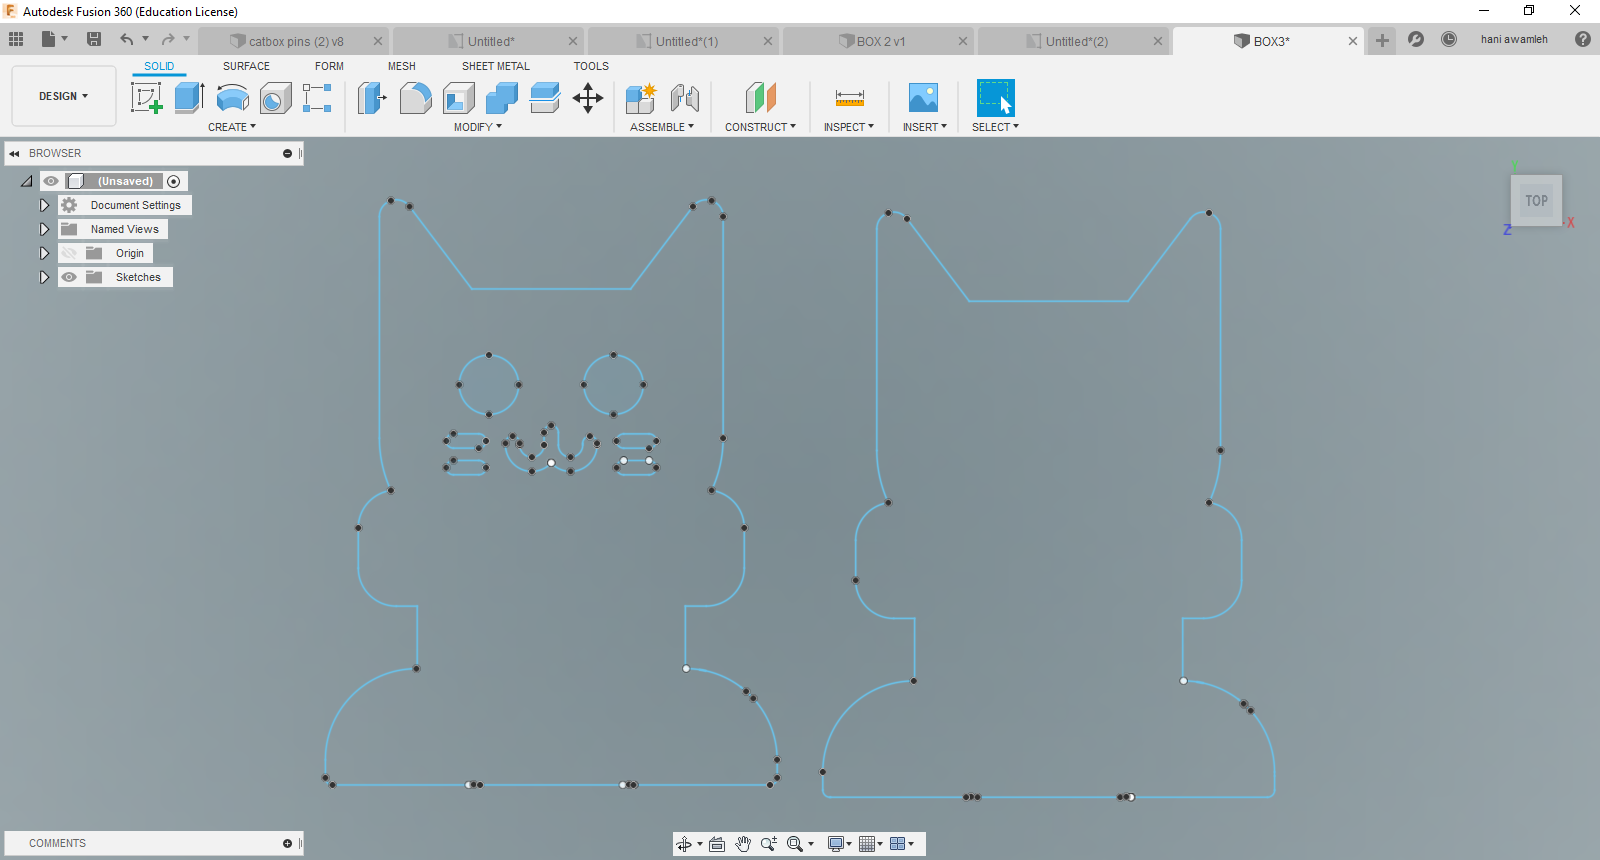Open the Job Status clock icon
1600x860 pixels.
[1449, 39]
